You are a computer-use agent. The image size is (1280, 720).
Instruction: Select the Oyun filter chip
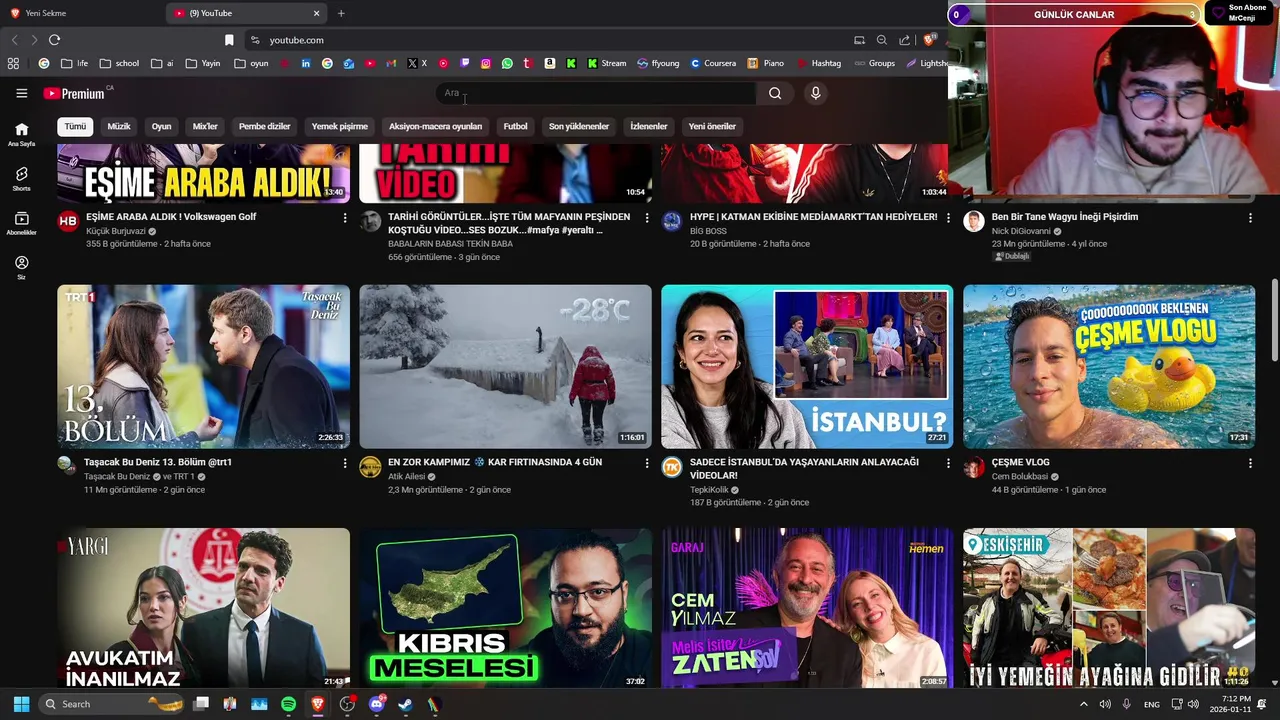pyautogui.click(x=161, y=126)
